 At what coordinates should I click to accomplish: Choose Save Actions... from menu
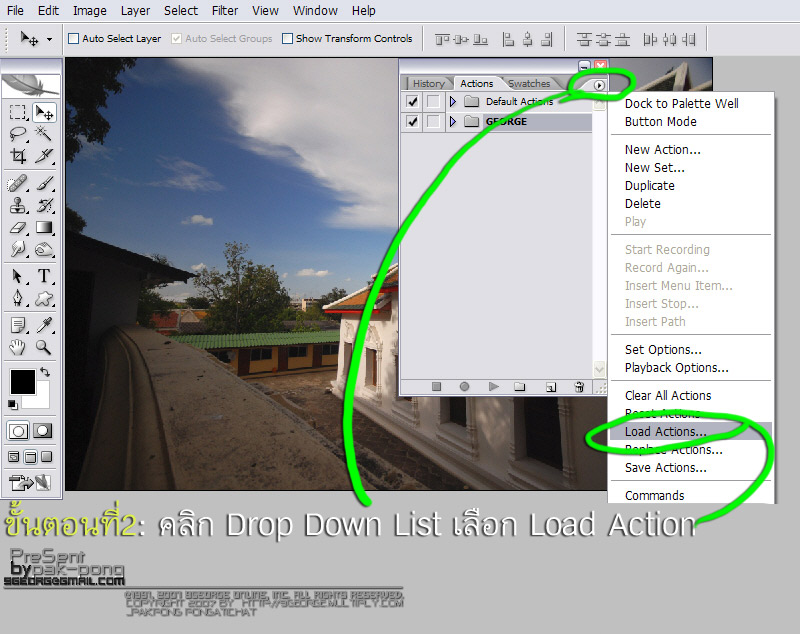(691, 468)
